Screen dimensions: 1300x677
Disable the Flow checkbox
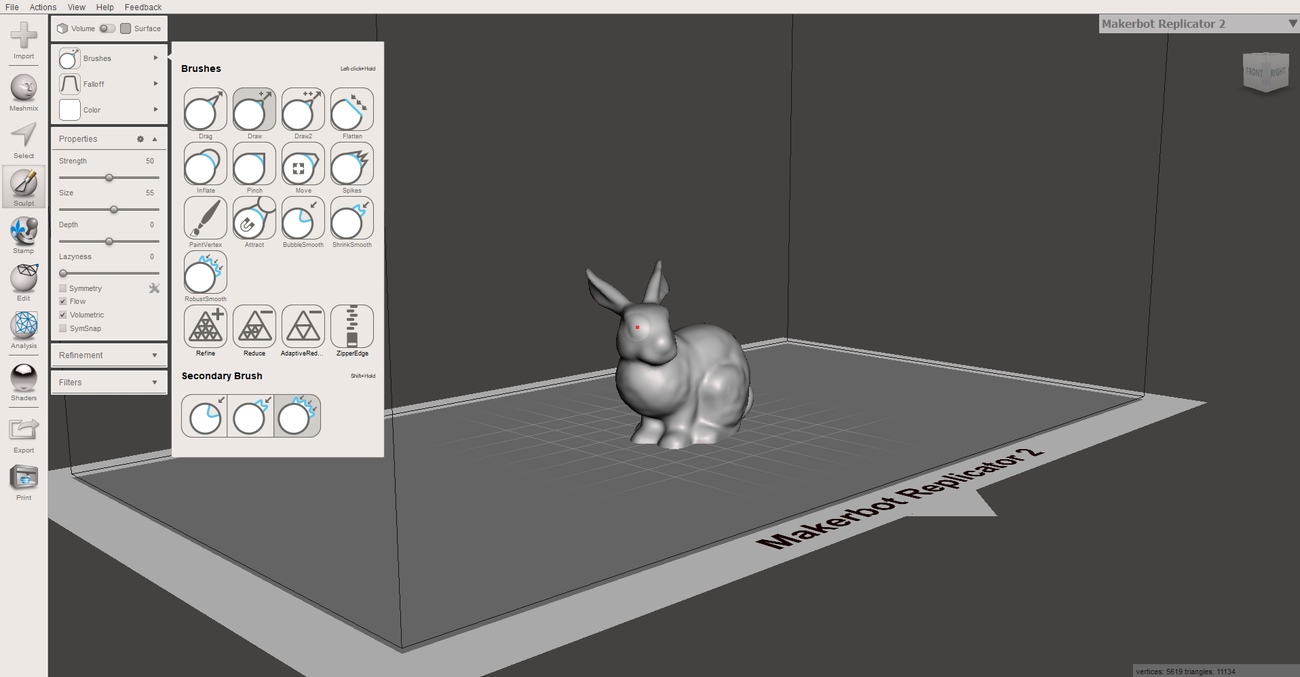(x=62, y=301)
